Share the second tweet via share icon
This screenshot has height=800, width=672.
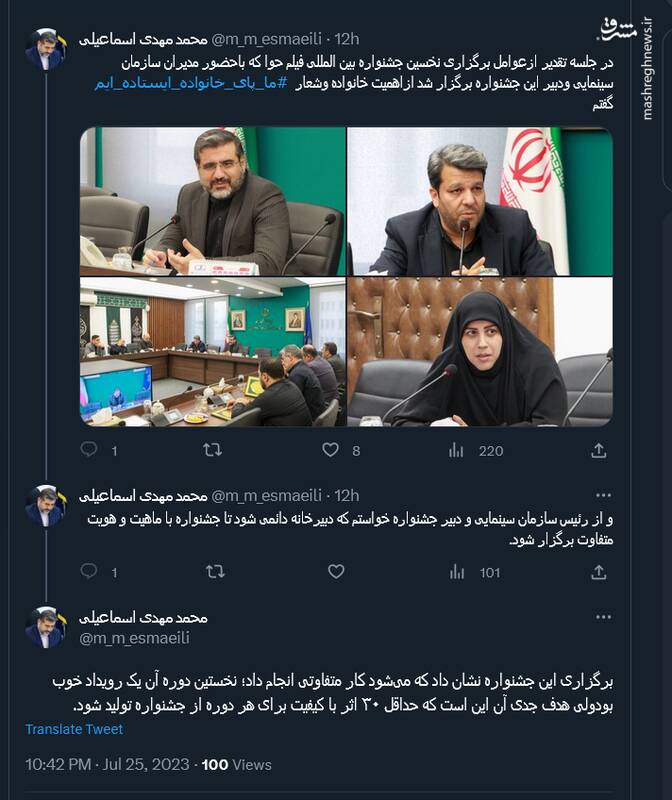(x=599, y=572)
